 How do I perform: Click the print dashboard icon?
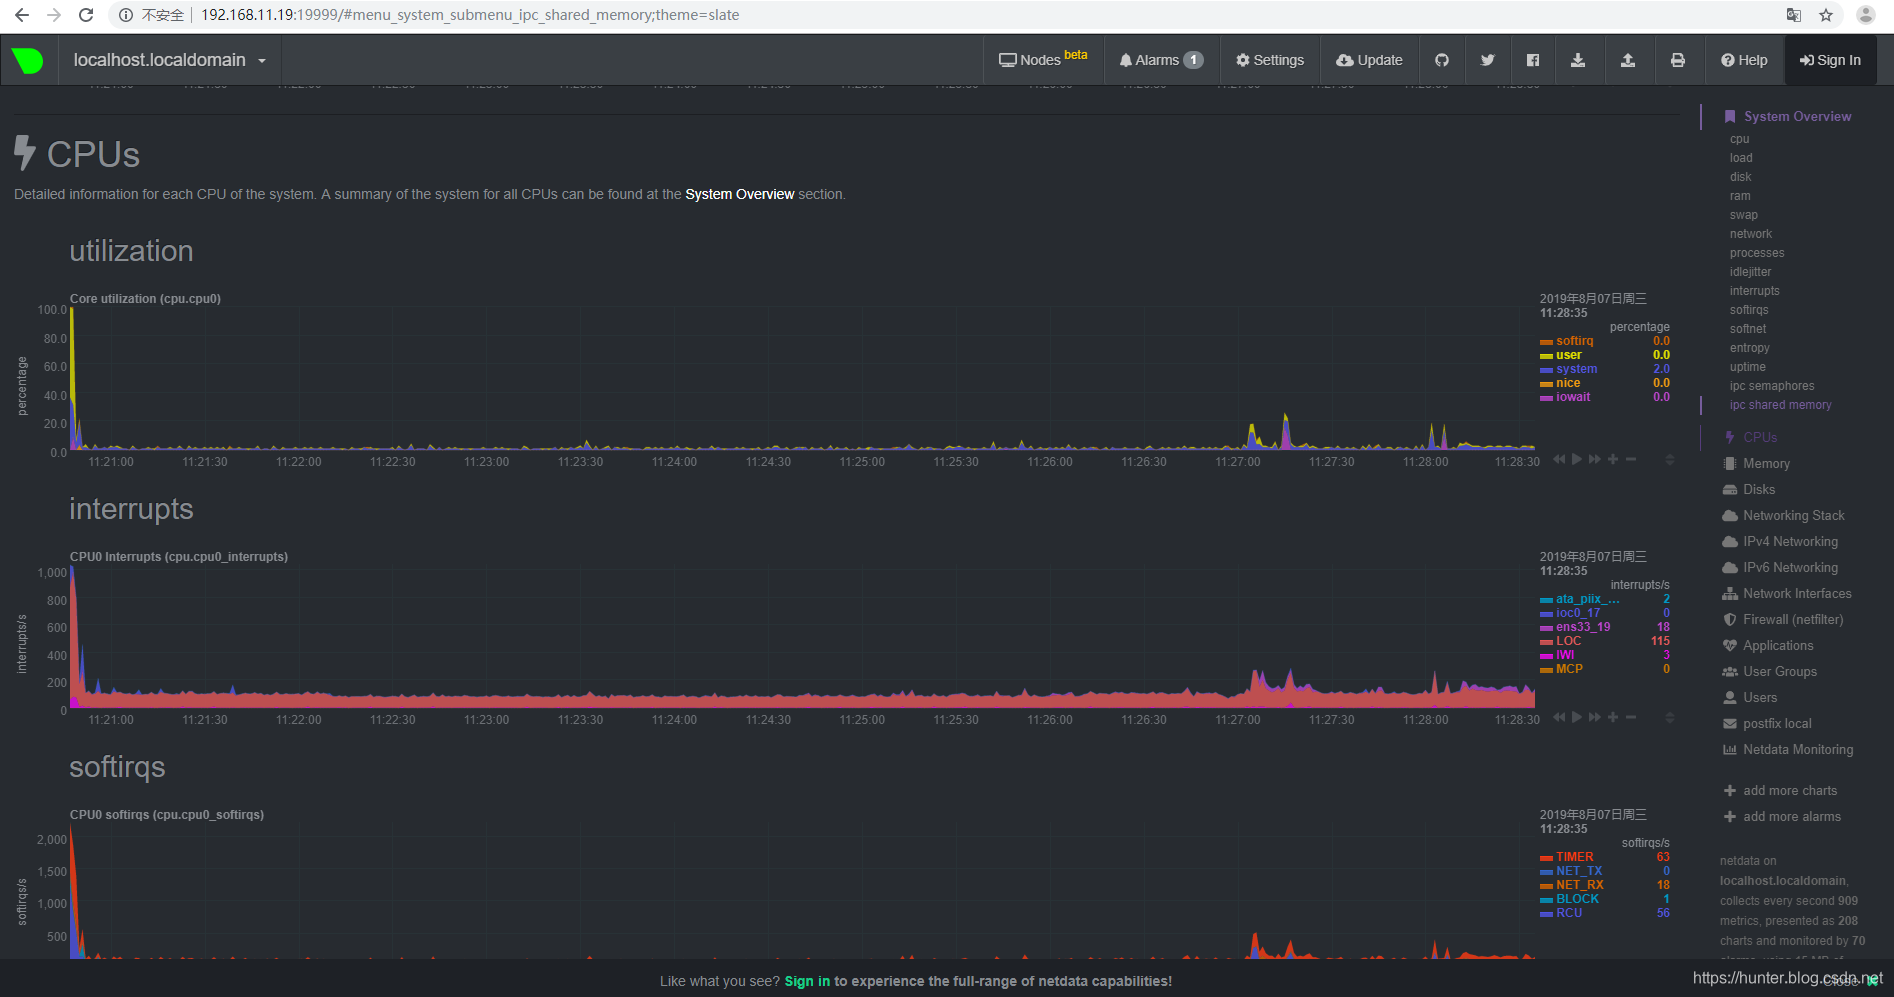[x=1678, y=60]
